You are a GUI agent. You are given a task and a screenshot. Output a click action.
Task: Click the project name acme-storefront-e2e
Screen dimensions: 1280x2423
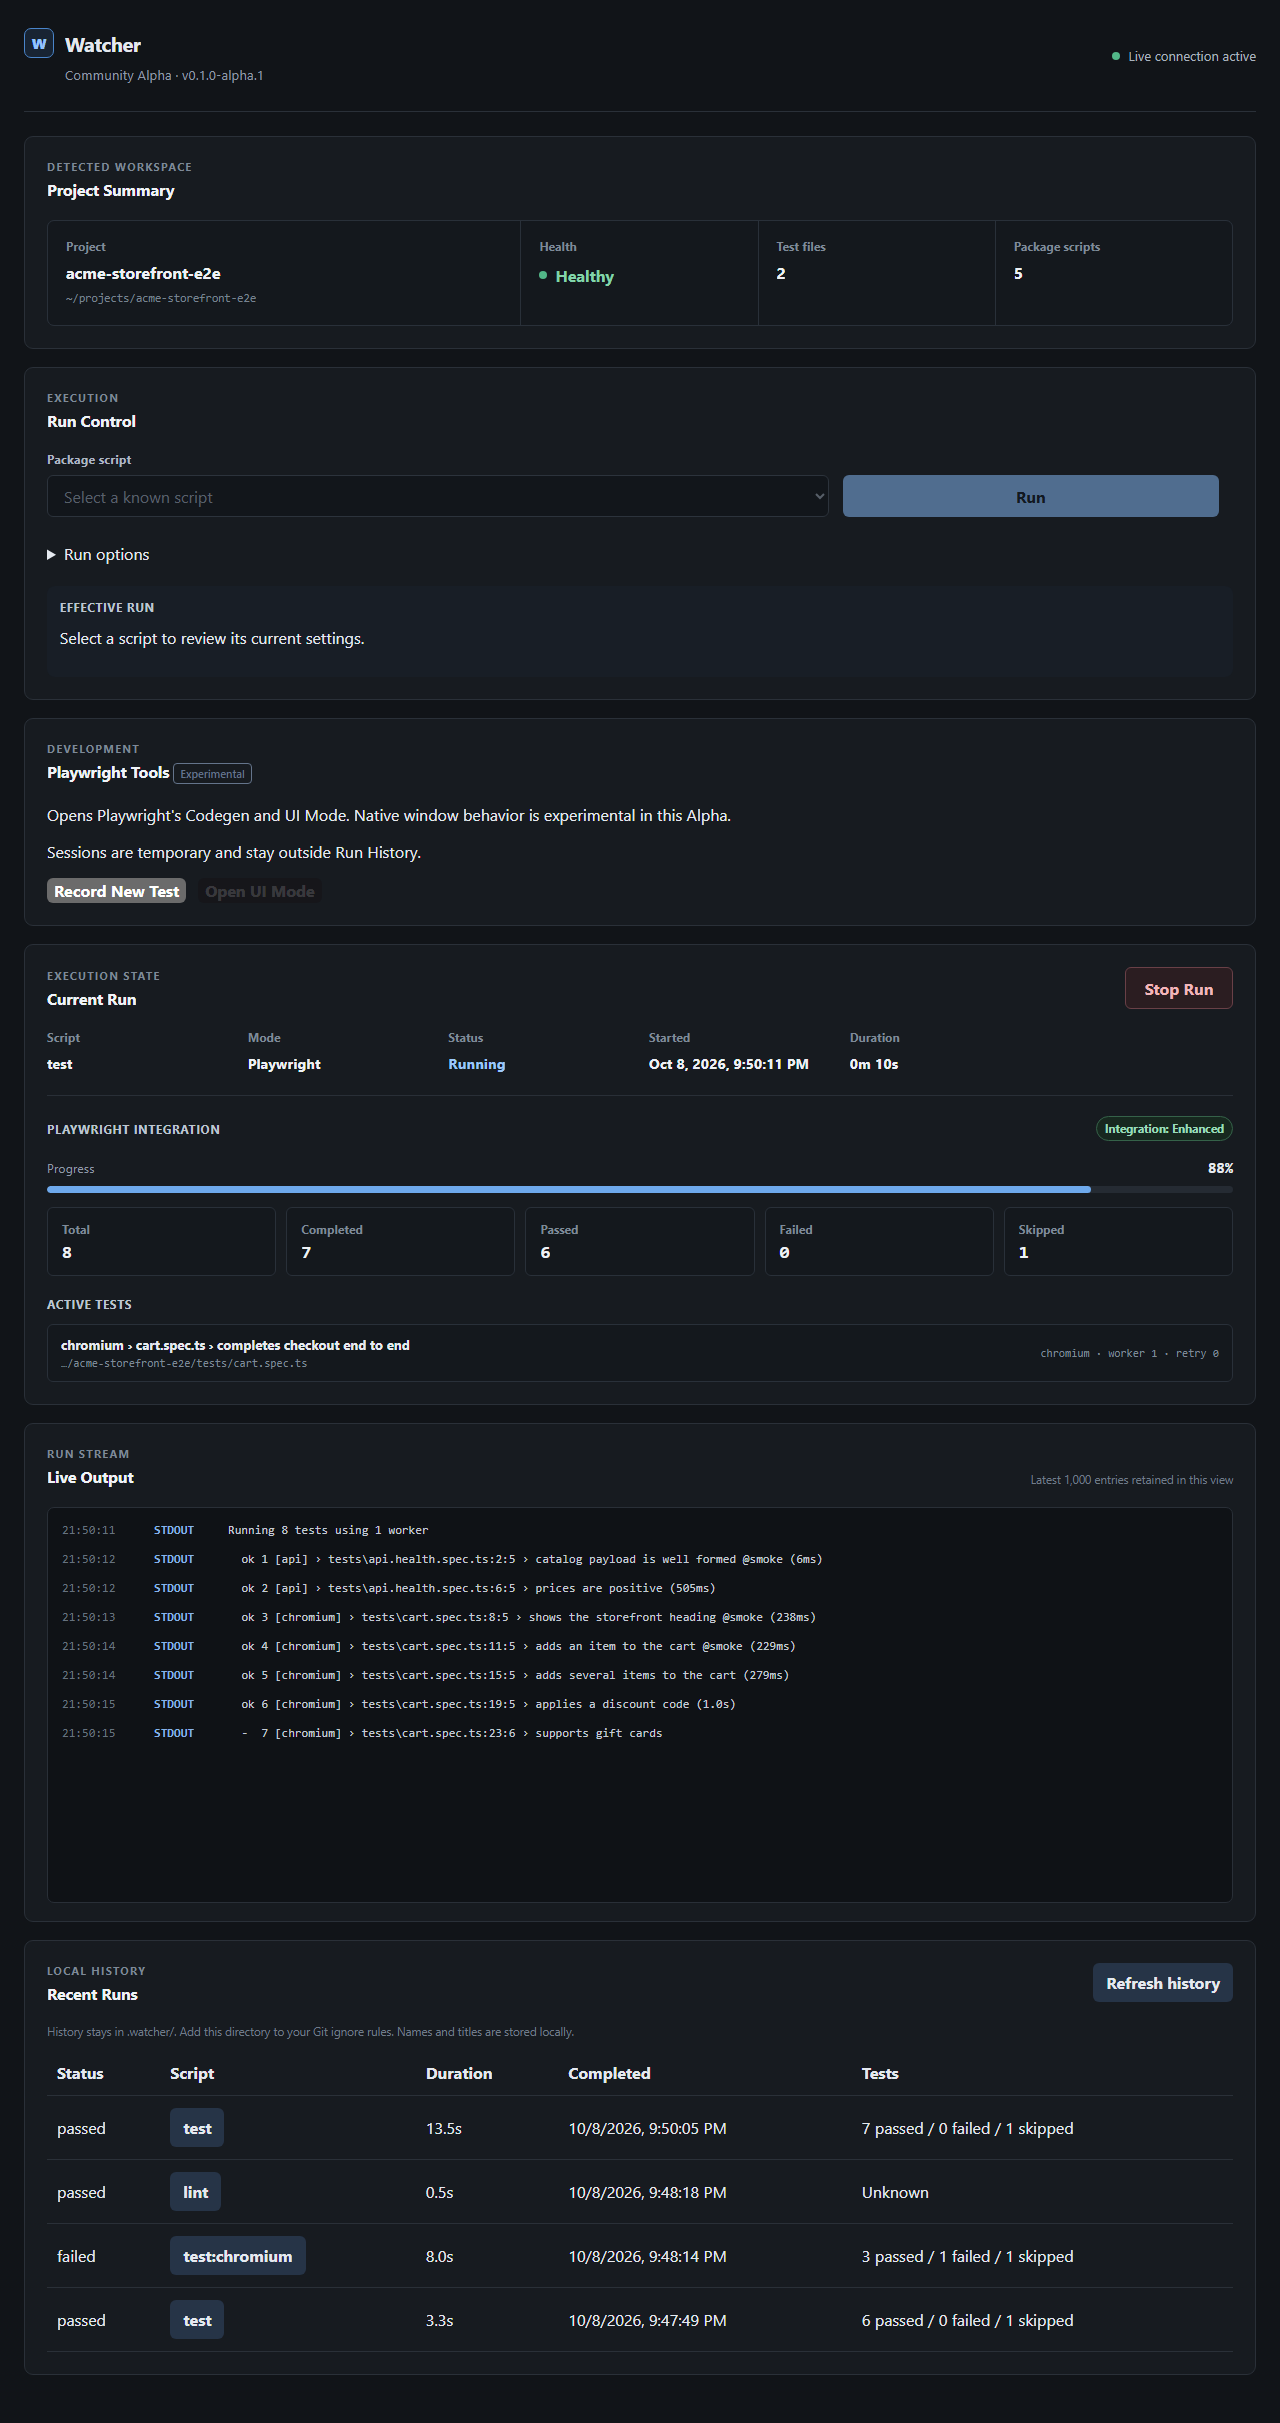coord(143,274)
